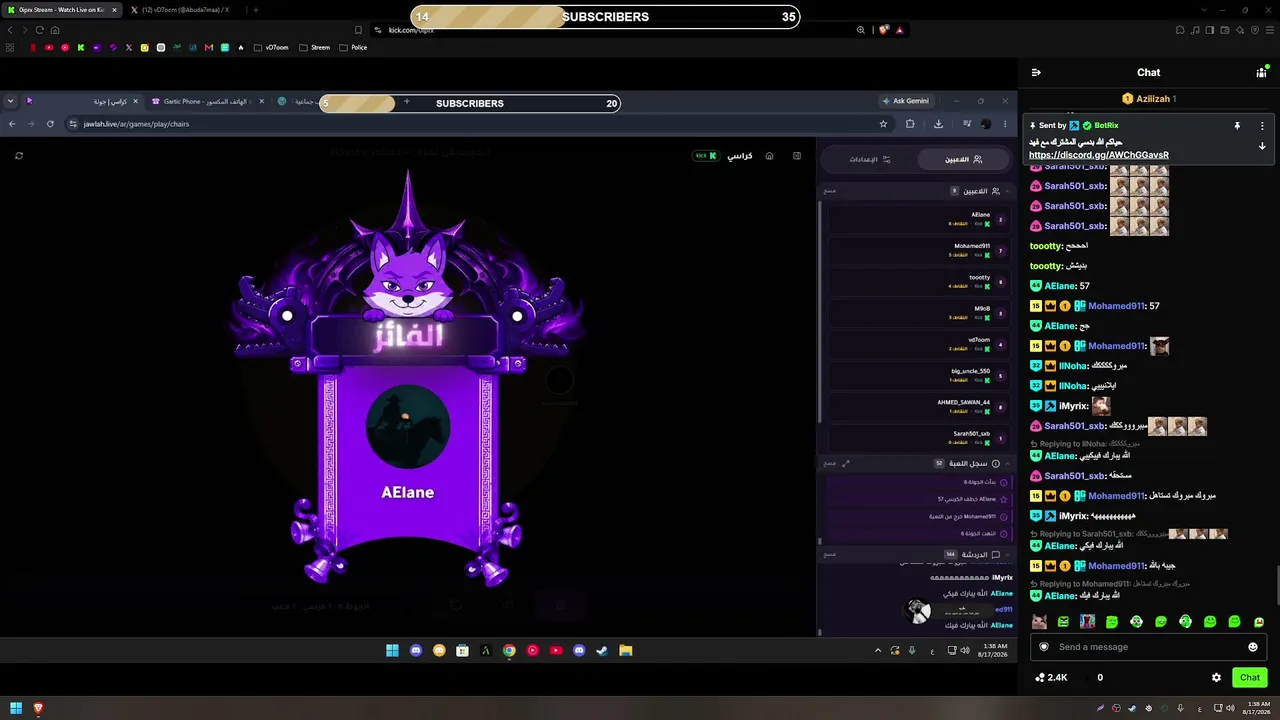The image size is (1280, 720).
Task: Collapse the سجل اللعبة game log section
Action: coord(1008,464)
